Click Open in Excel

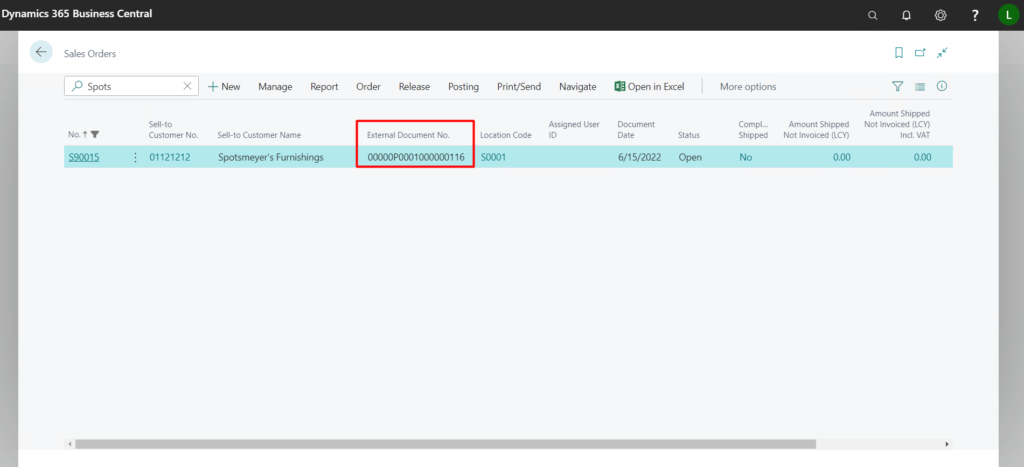point(649,86)
